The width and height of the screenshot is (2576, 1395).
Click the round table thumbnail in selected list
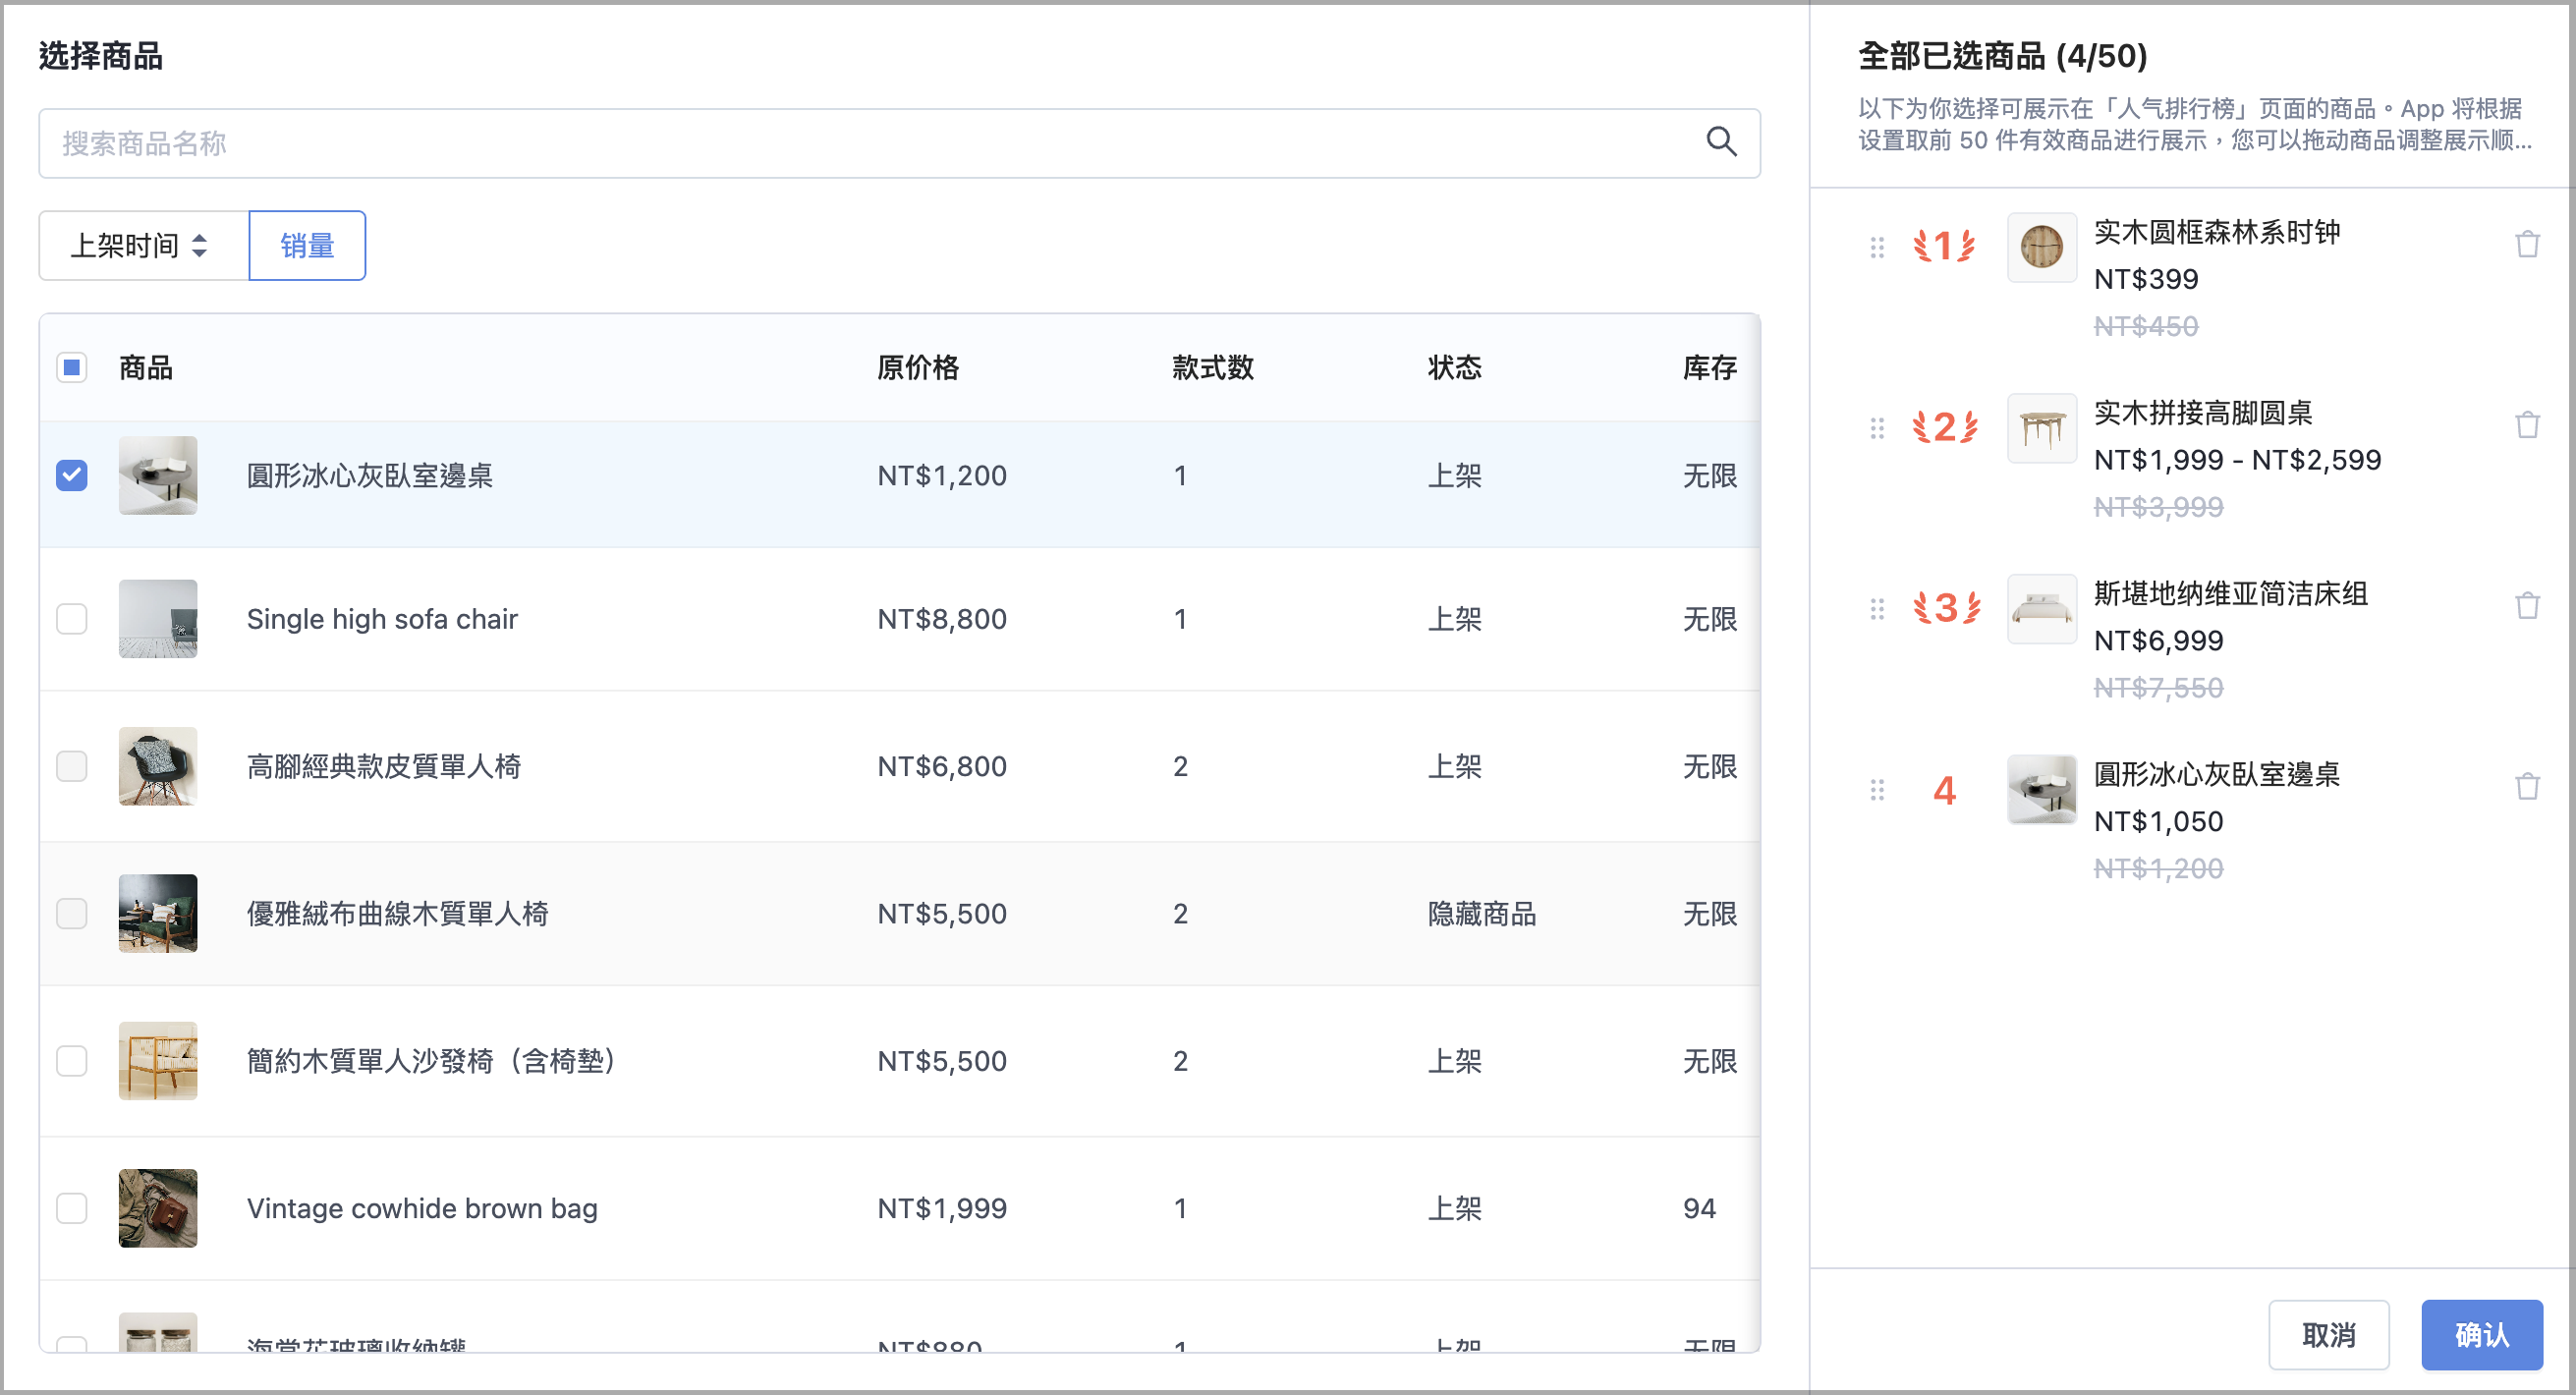coord(2042,428)
